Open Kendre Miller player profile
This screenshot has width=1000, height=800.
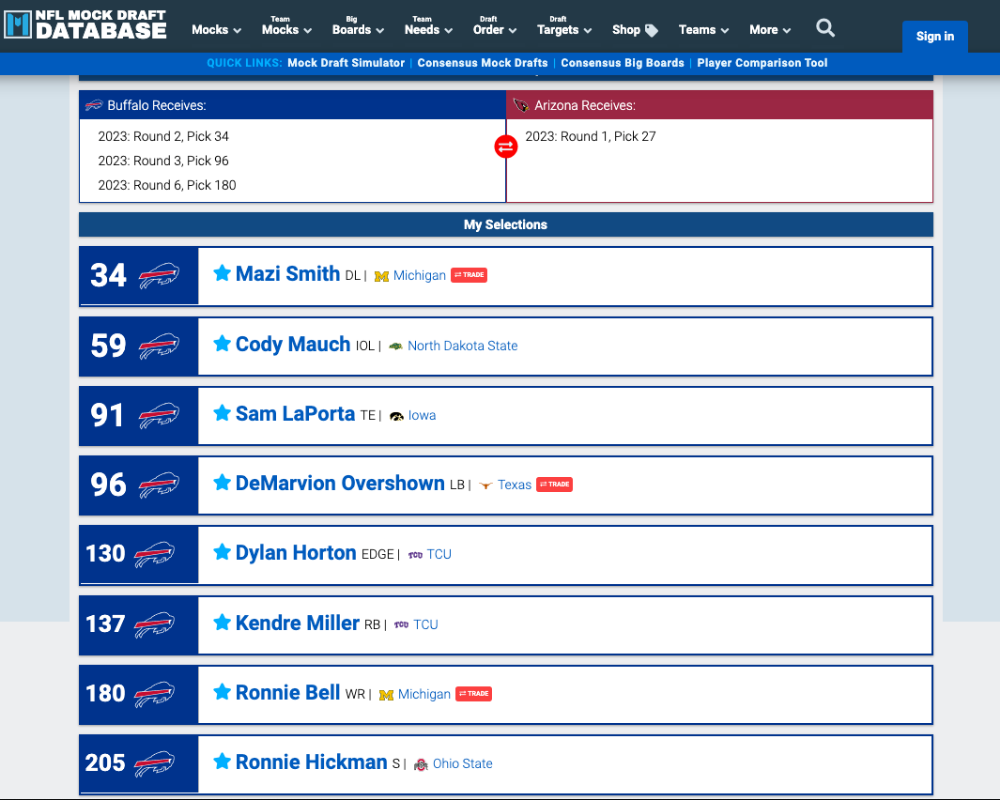[297, 623]
